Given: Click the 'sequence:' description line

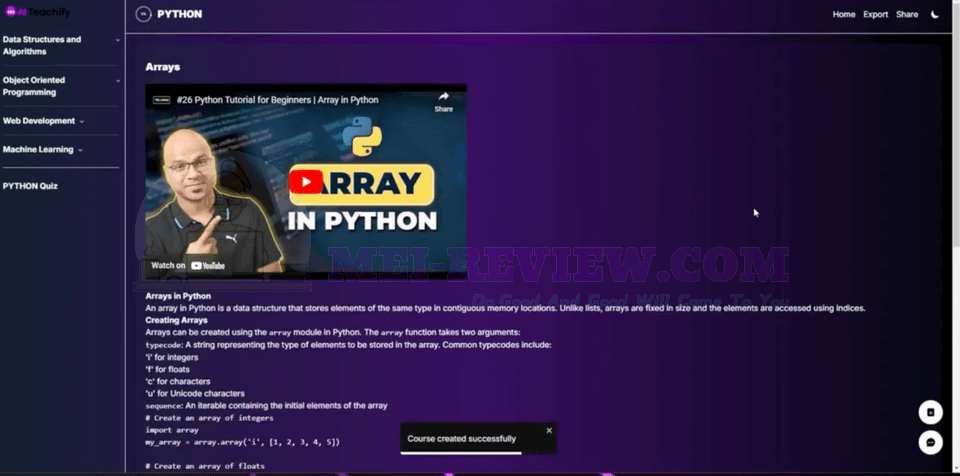Looking at the screenshot, I should click(266, 406).
